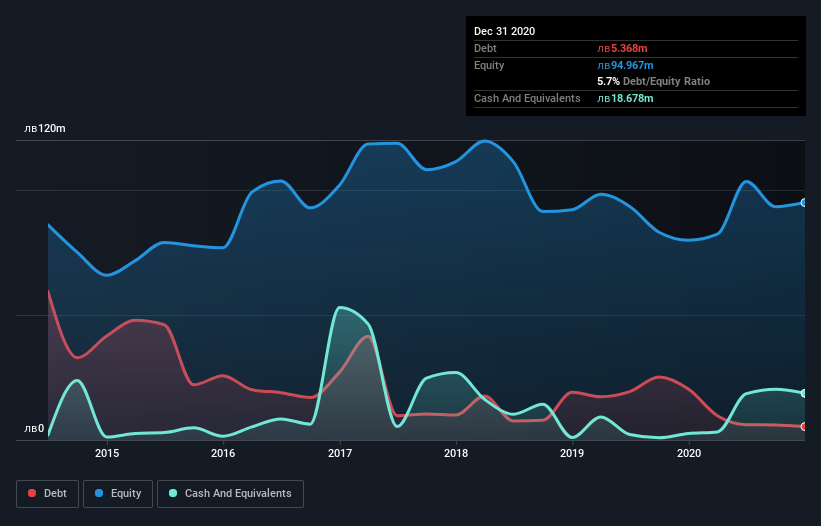Click the Dec 31 2020 tooltip date
Screen dimensions: 821x526
pyautogui.click(x=504, y=31)
